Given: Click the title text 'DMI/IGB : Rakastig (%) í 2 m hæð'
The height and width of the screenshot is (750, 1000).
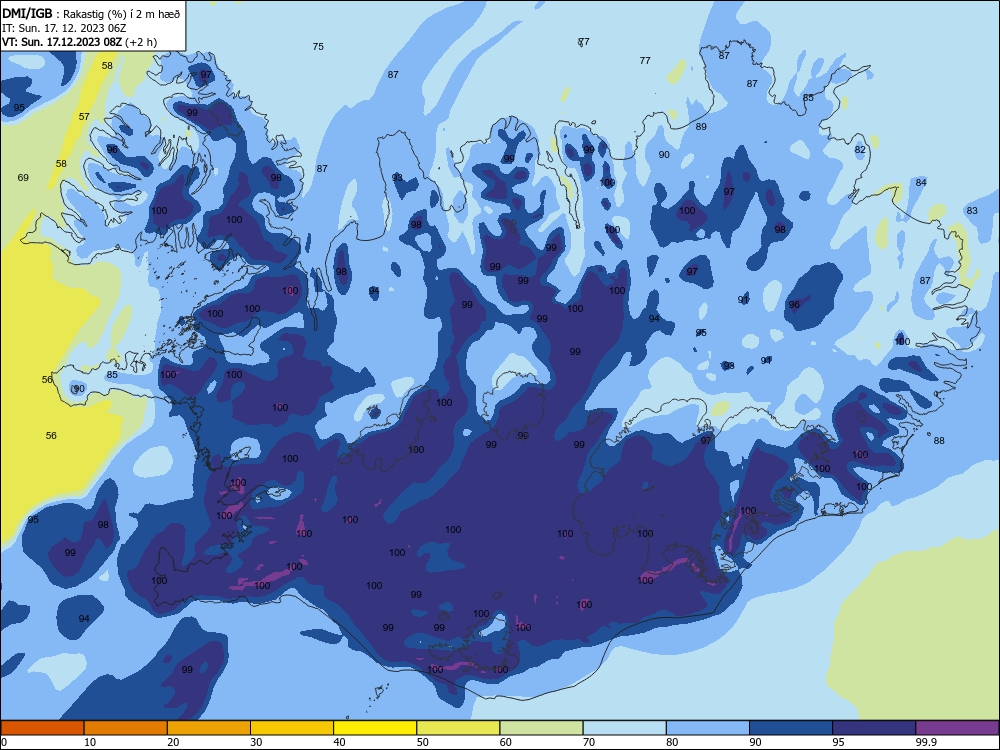Looking at the screenshot, I should point(91,14).
